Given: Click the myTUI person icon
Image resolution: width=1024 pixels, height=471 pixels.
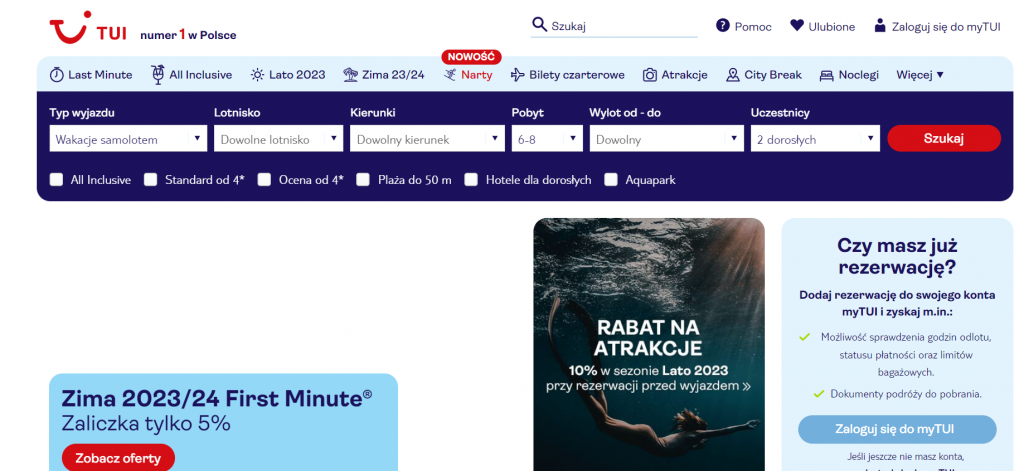Looking at the screenshot, I should (880, 25).
